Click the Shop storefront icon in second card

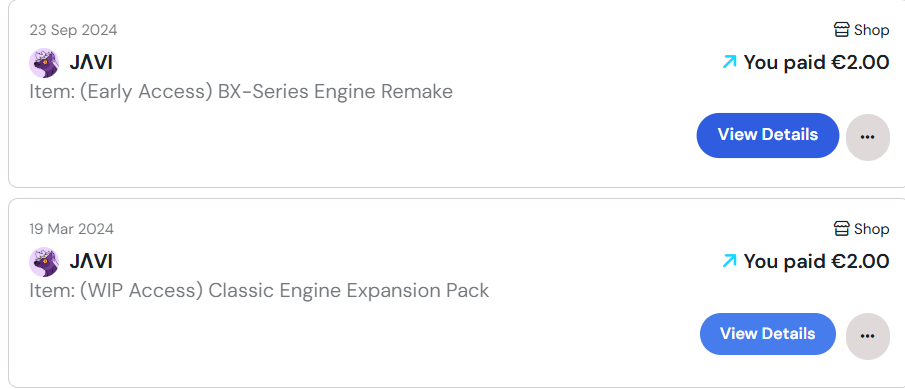point(842,229)
